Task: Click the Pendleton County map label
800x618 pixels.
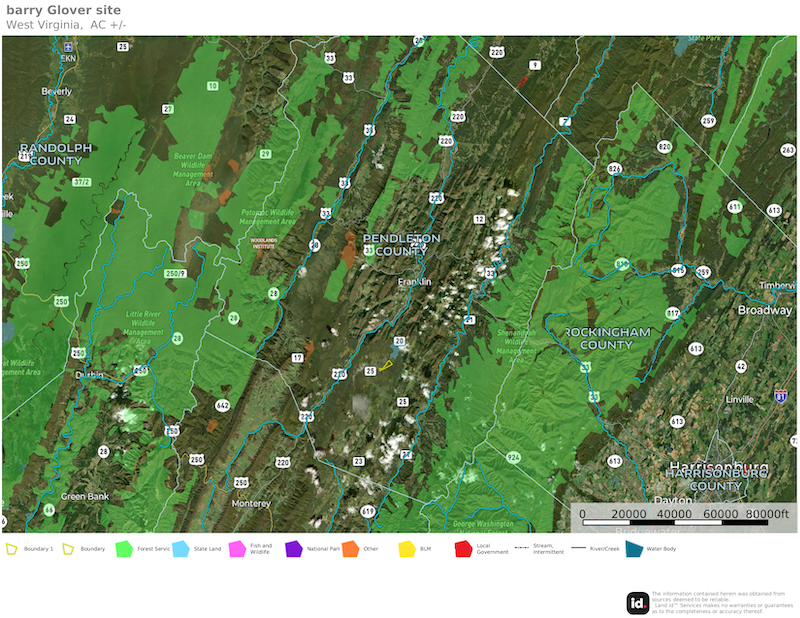Action: pos(400,244)
